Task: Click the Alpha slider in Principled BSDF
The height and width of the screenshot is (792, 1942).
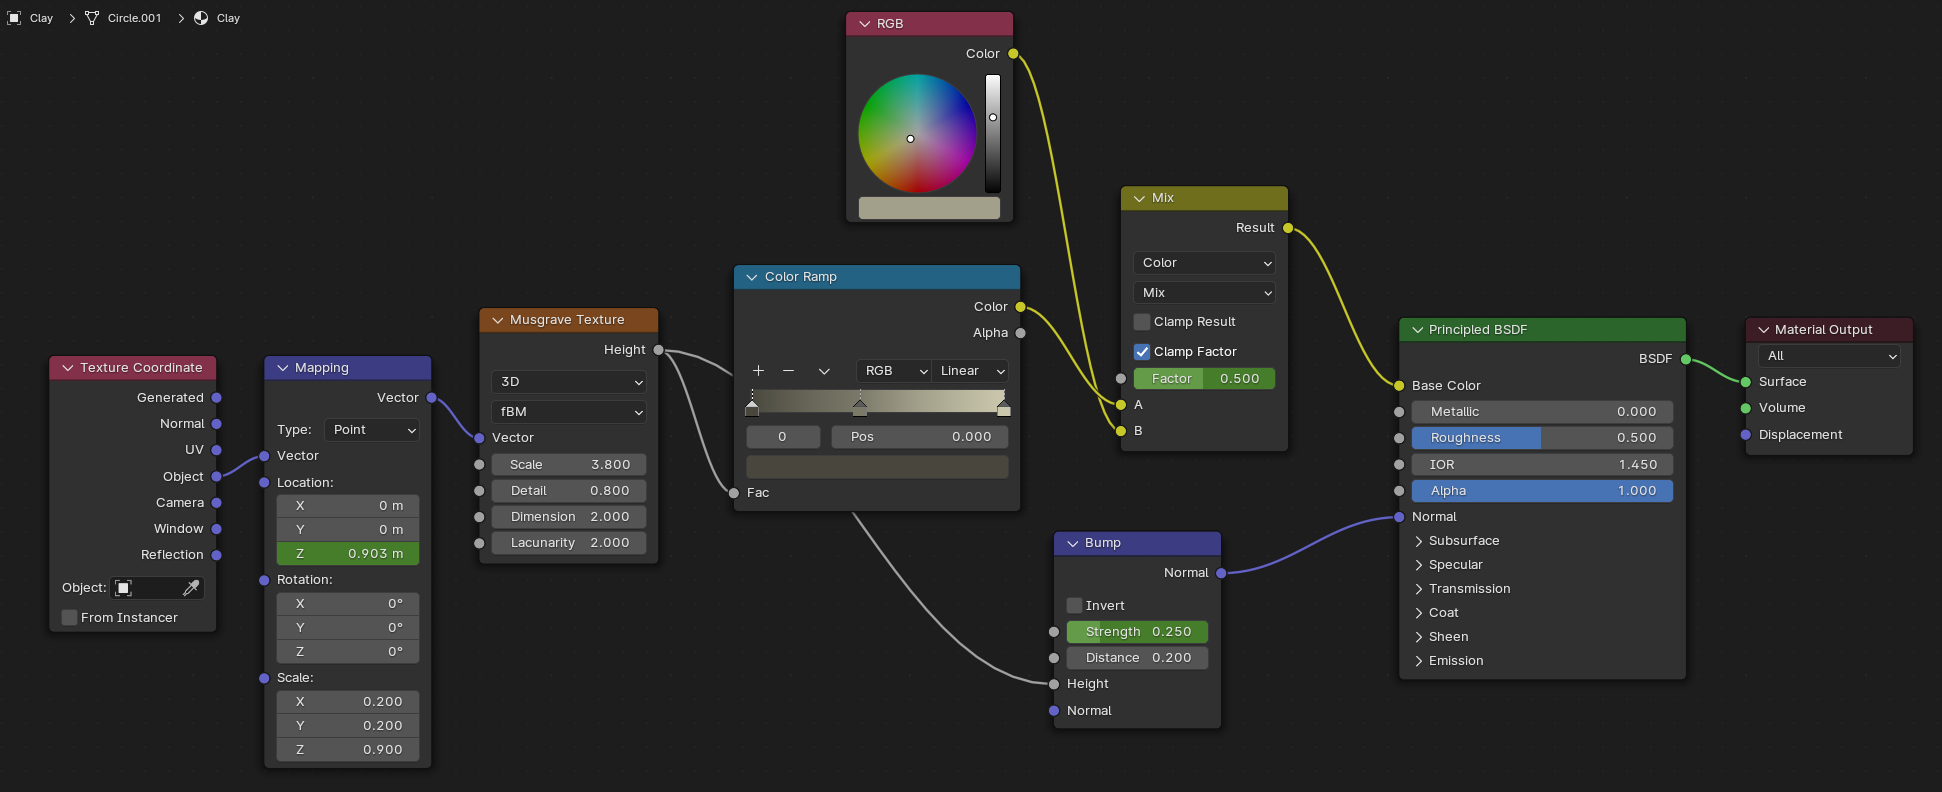Action: coord(1542,491)
